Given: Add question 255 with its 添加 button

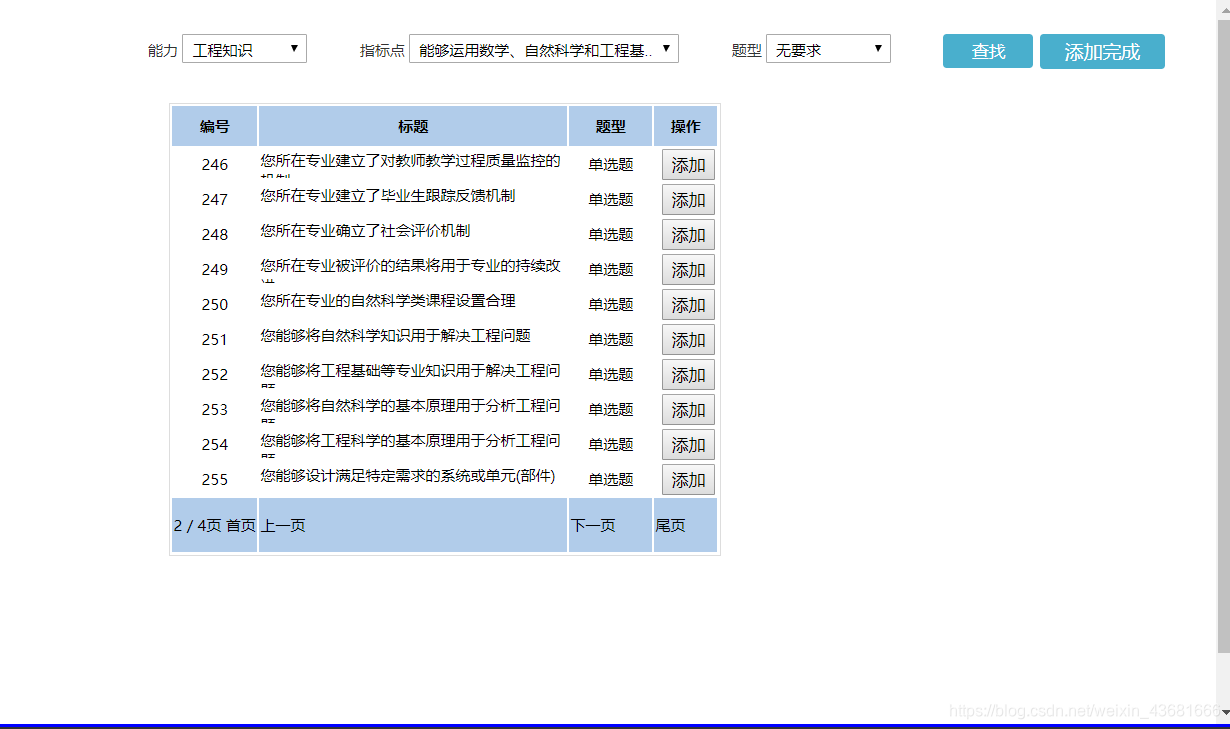Looking at the screenshot, I should tap(688, 480).
